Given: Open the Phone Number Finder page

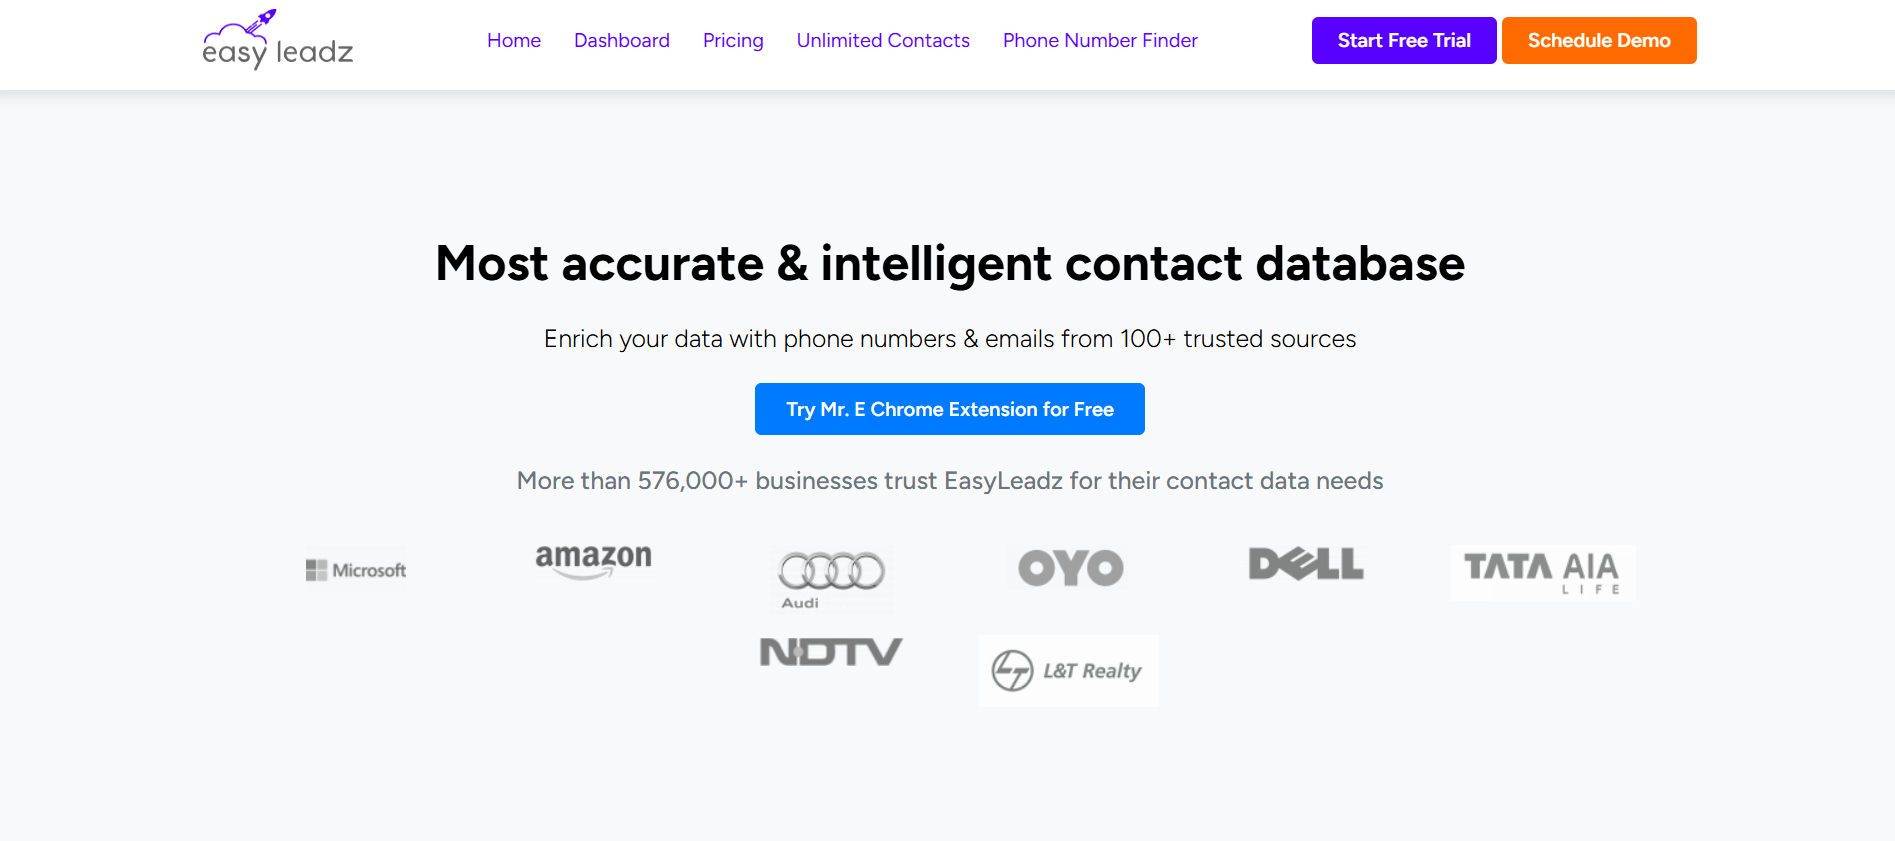Looking at the screenshot, I should click(1099, 40).
